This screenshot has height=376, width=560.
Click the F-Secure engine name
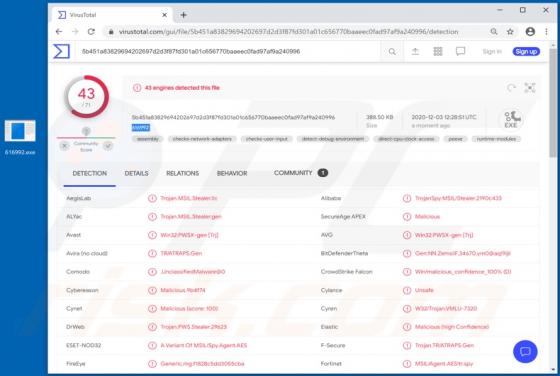[x=333, y=345]
